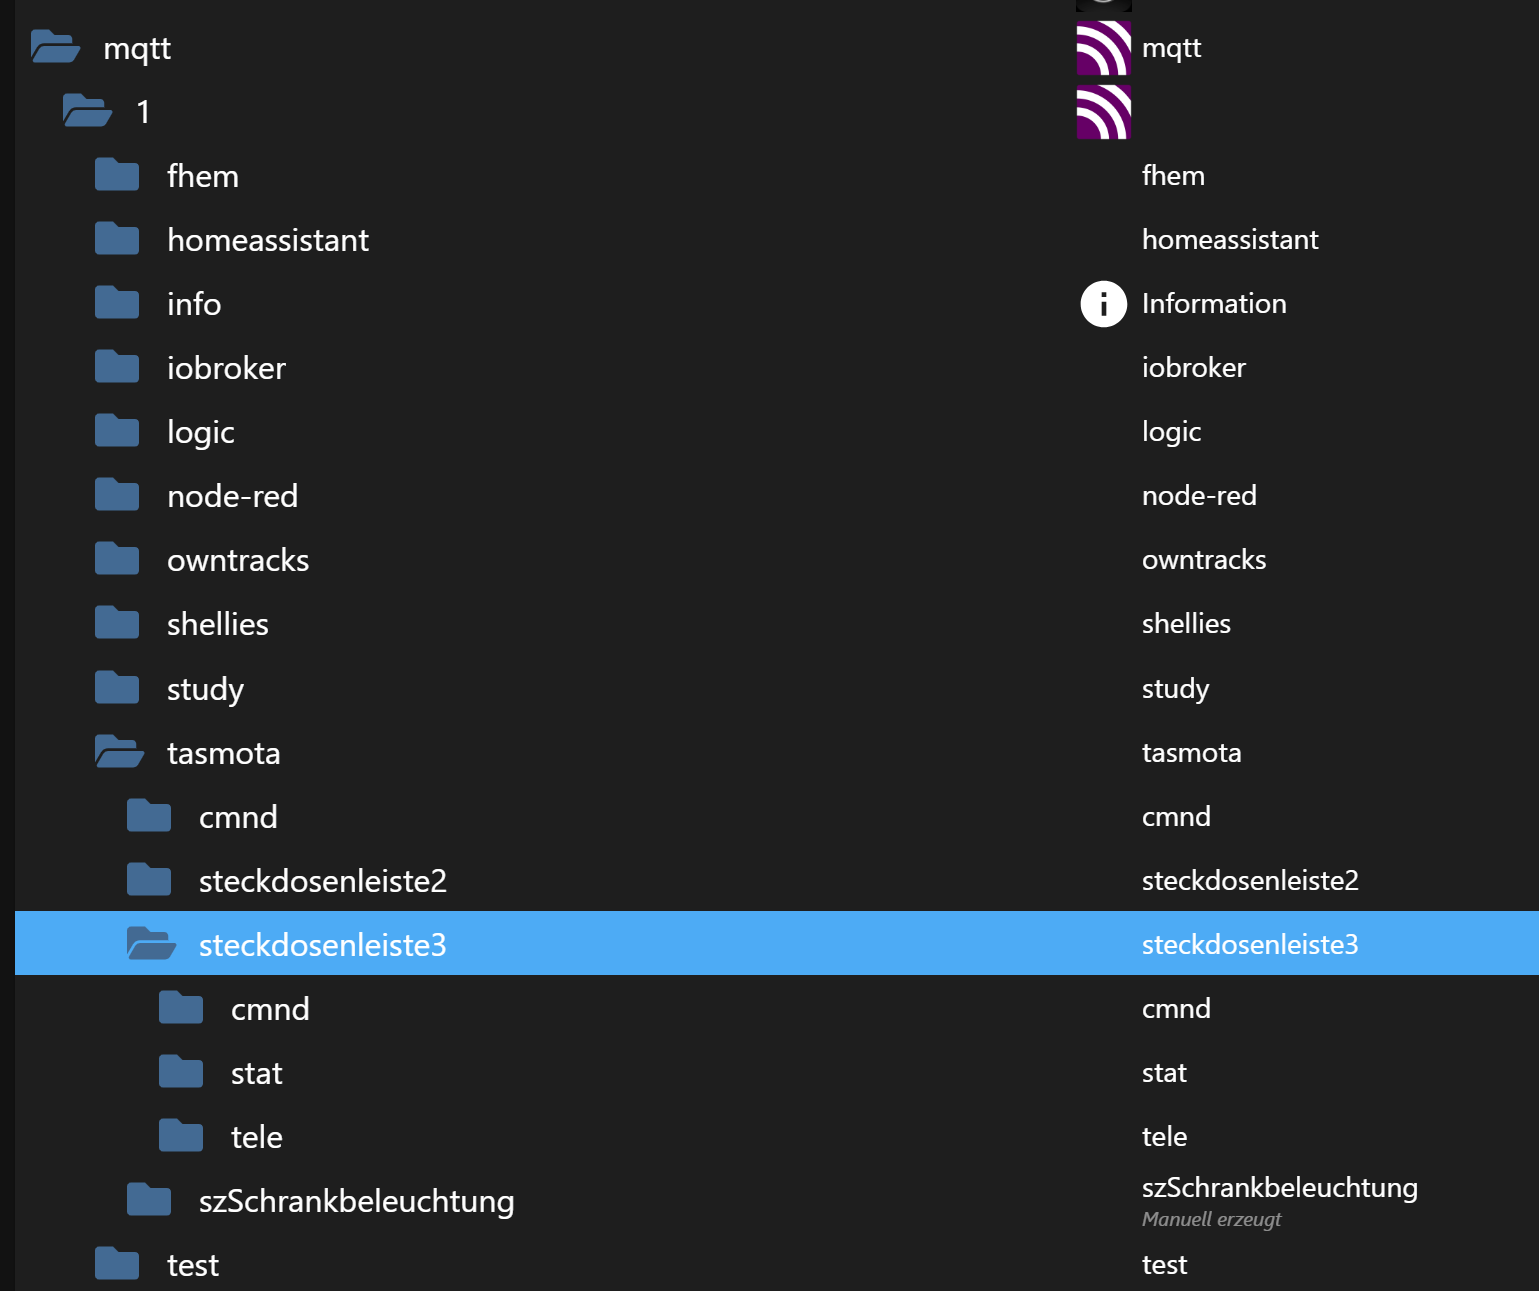Viewport: 1540px width, 1292px height.
Task: Select the iobroker tree entry
Action: [226, 368]
